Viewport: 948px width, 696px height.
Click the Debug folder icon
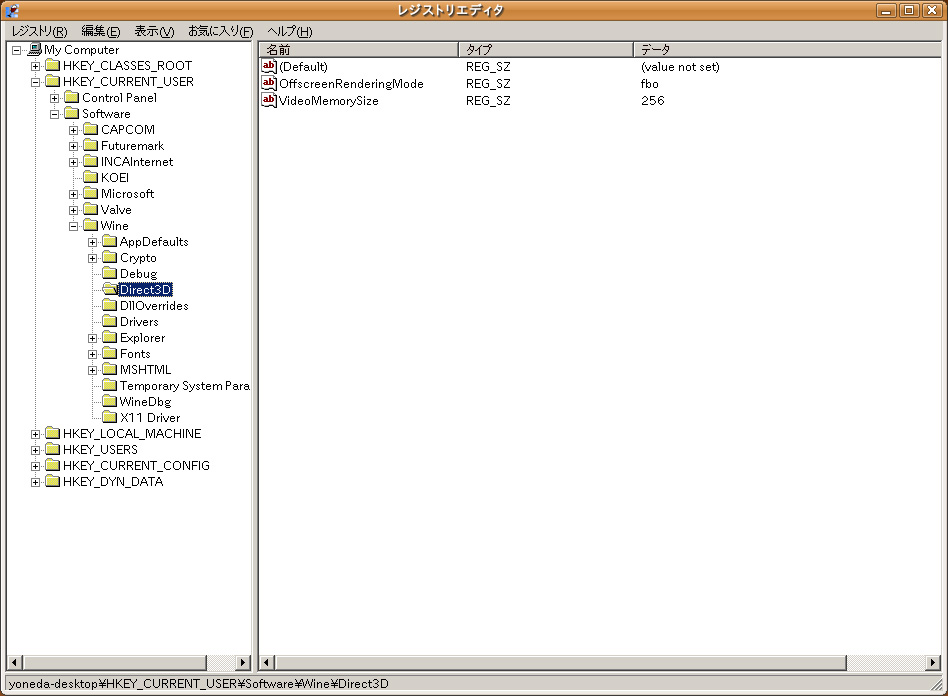click(x=109, y=274)
